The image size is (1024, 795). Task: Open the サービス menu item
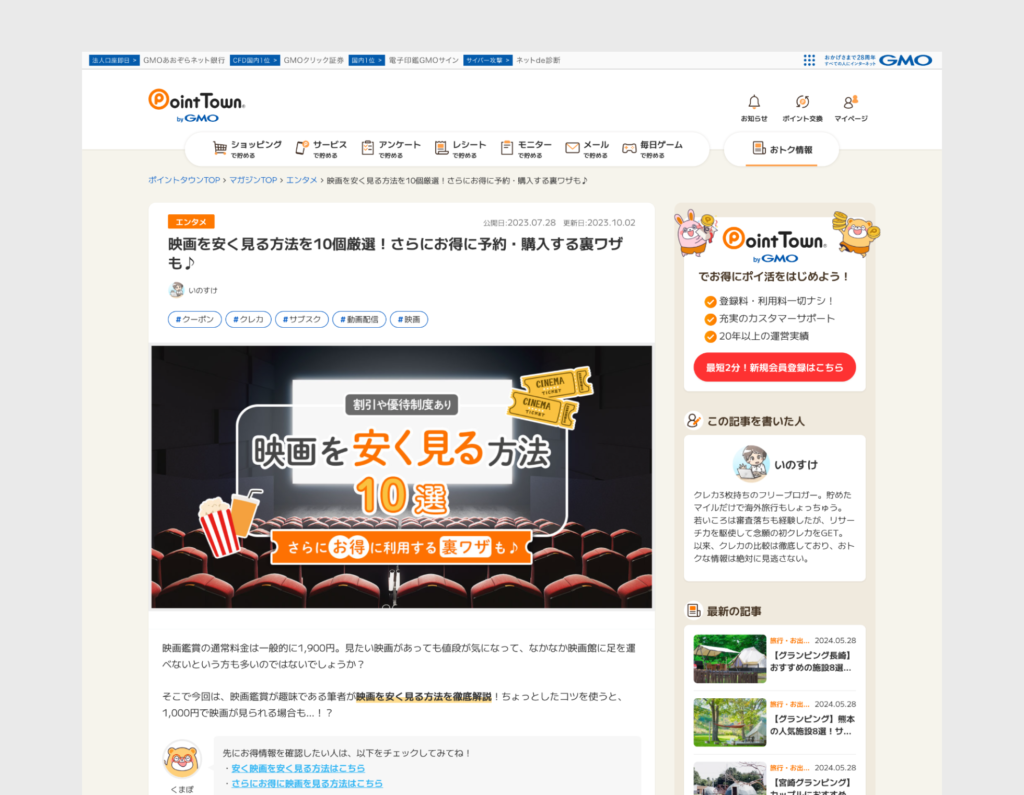point(321,149)
